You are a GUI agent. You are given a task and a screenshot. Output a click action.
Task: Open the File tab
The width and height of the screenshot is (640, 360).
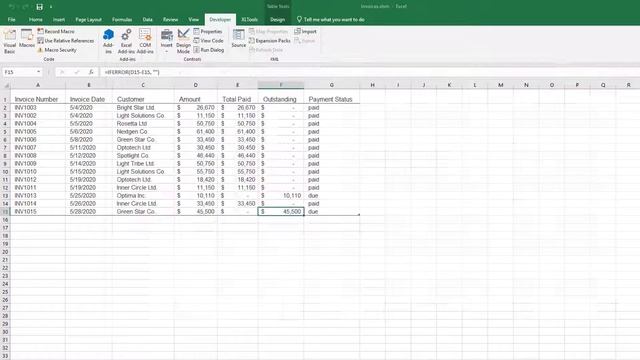point(11,20)
